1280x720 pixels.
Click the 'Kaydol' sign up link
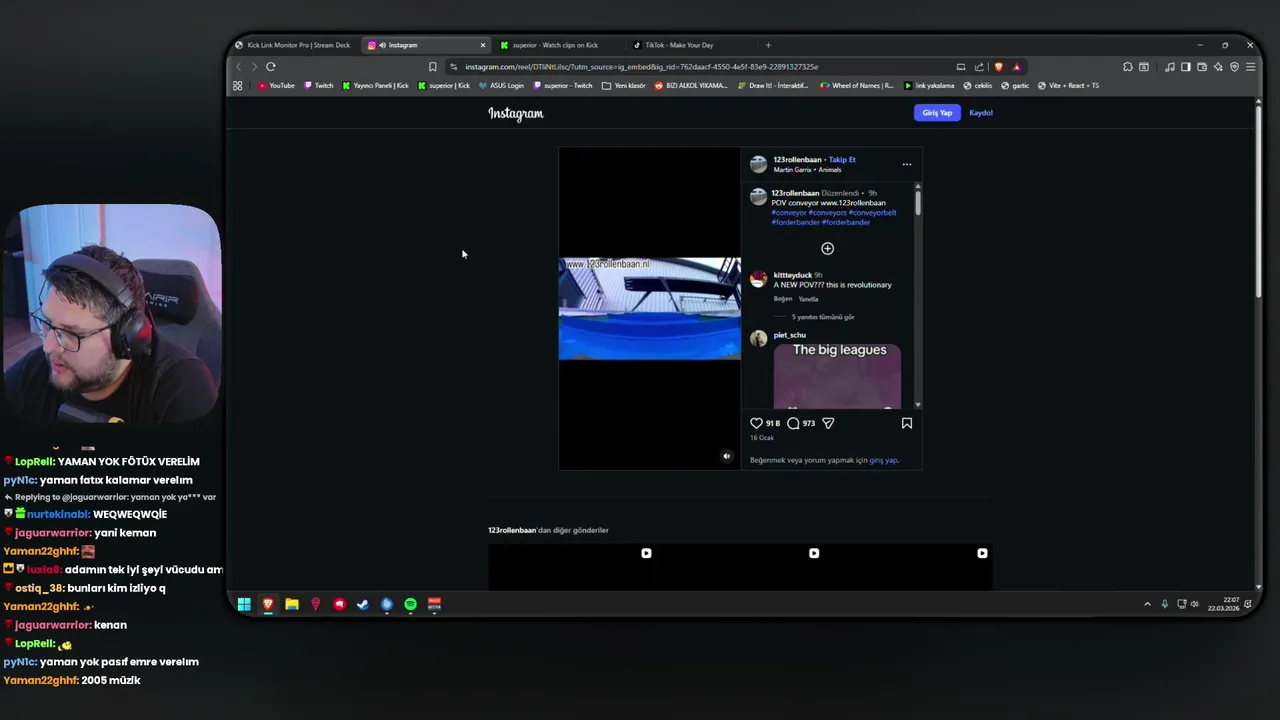pyautogui.click(x=981, y=113)
